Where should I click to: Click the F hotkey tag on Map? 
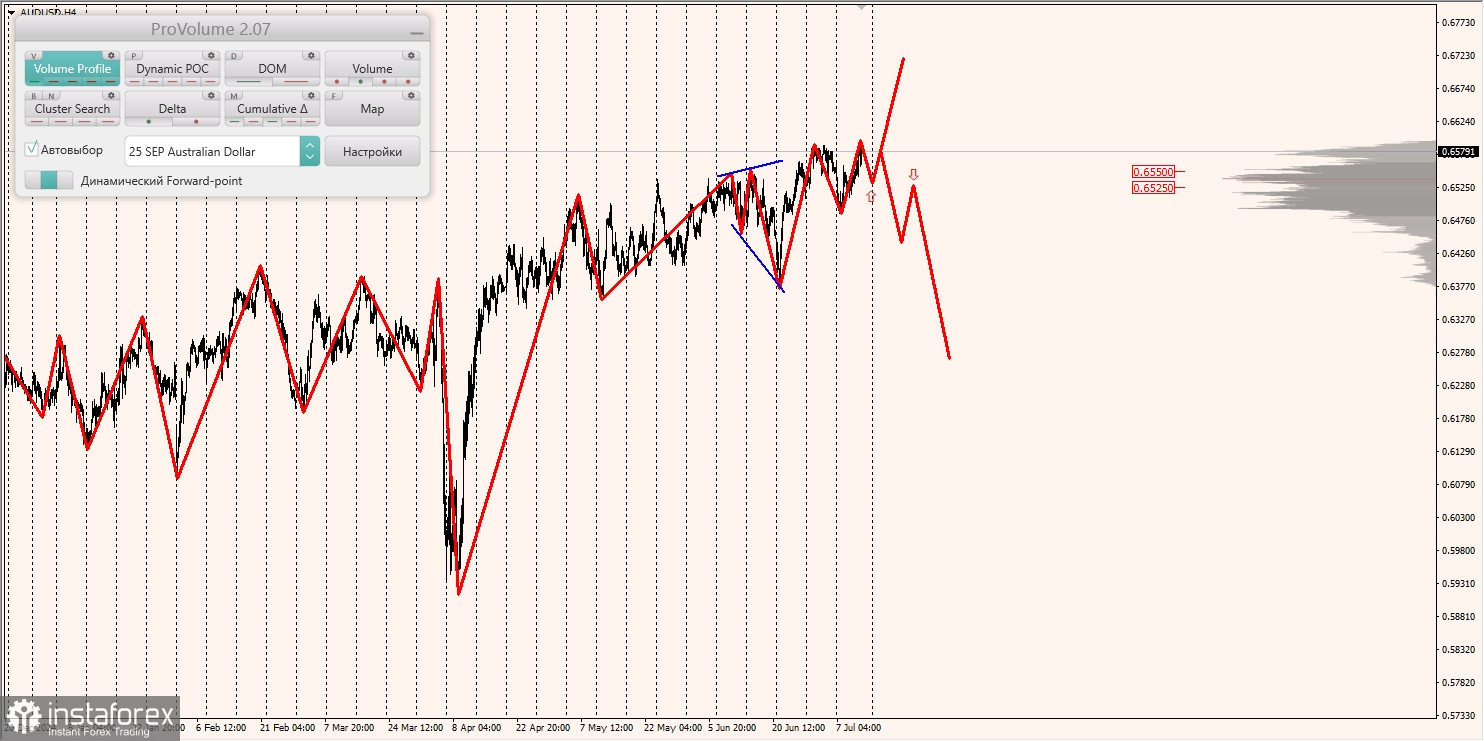333,96
